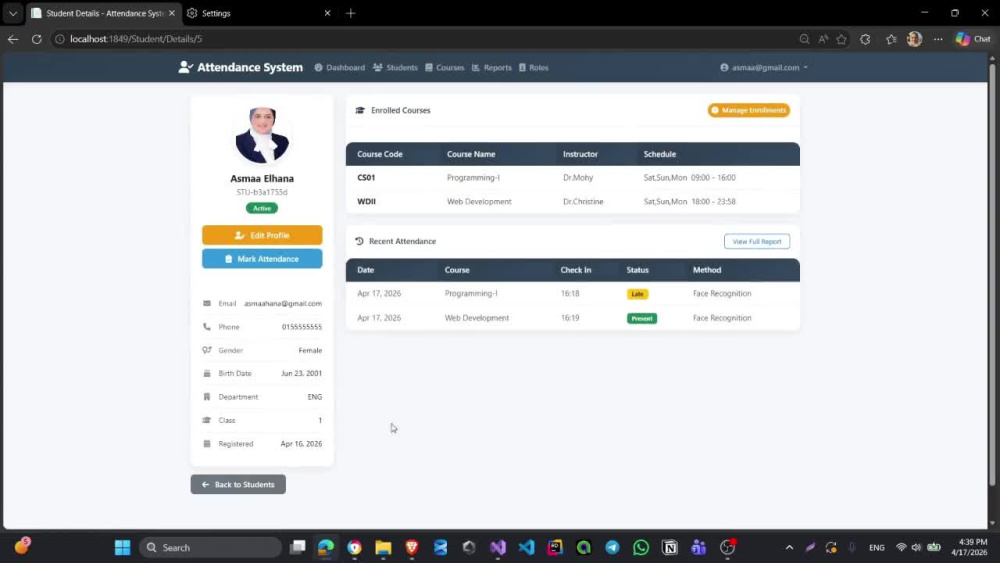Screen dimensions: 1000x563
Task: Expand the asmaa@gmail.com account dropdown
Action: click(x=764, y=68)
